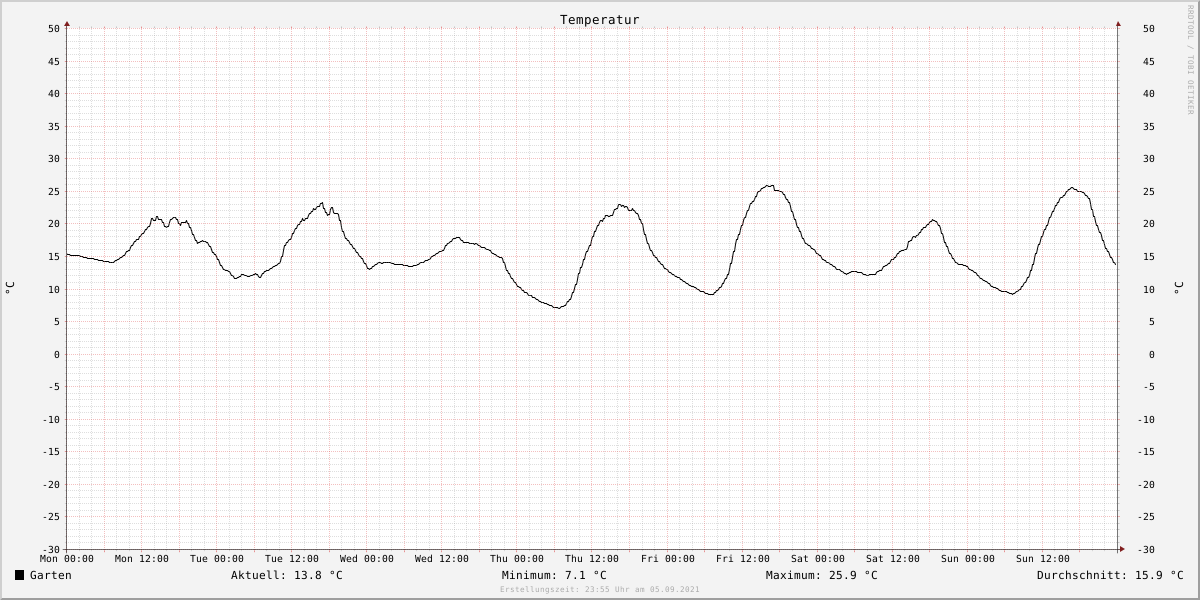Click the Sun 12:00 axis label
This screenshot has height=600, width=1200.
pyautogui.click(x=1043, y=559)
